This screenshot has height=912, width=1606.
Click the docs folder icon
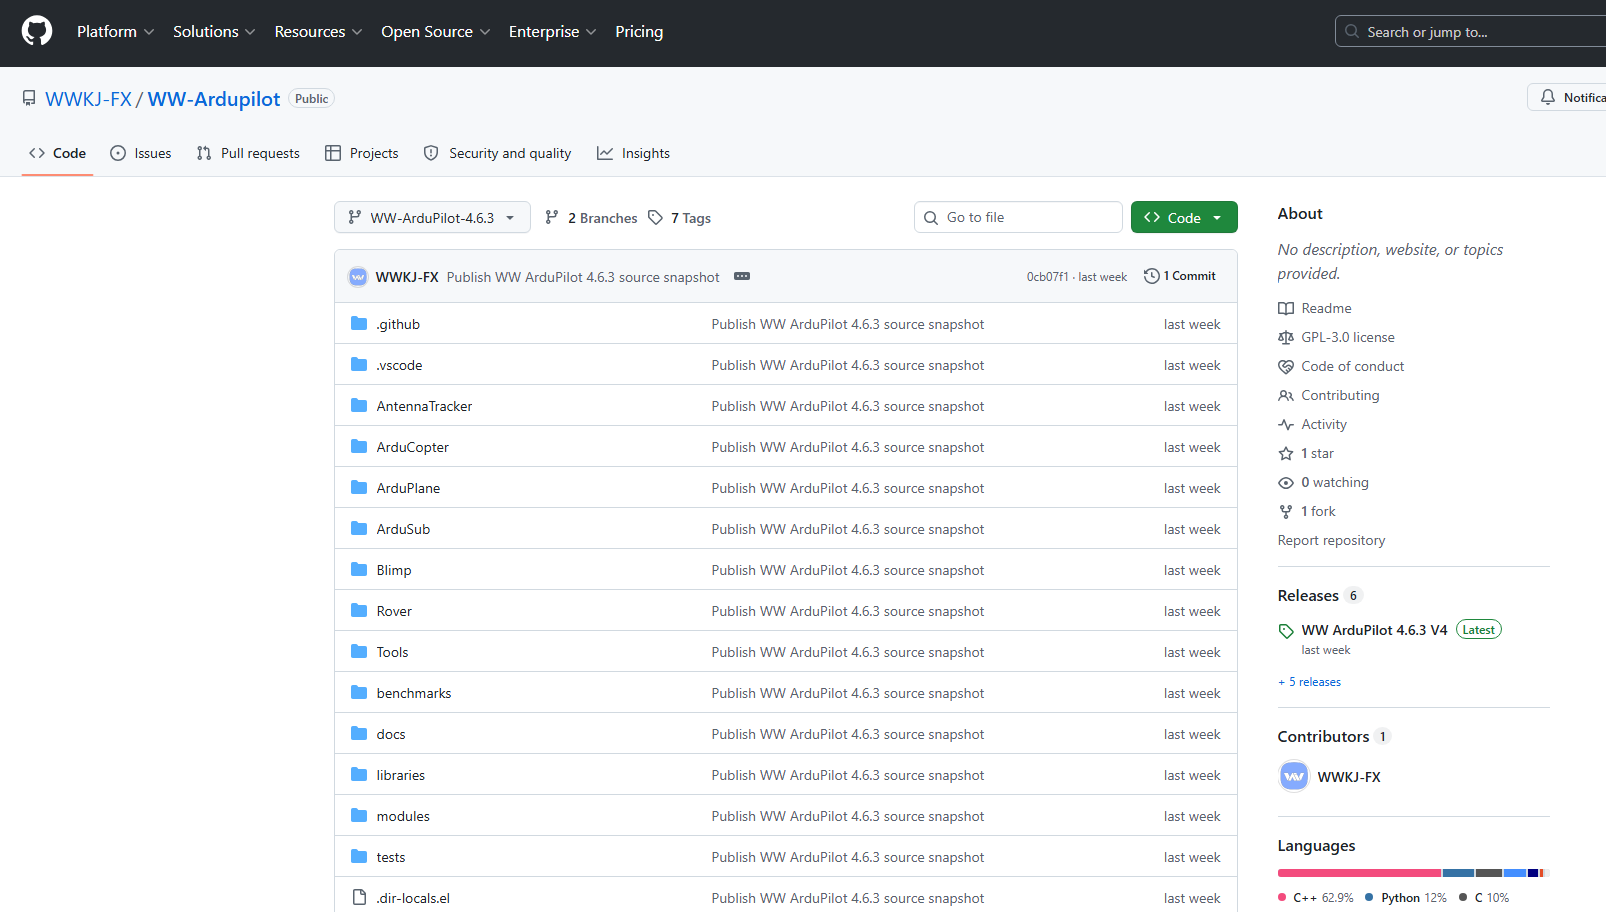click(x=359, y=733)
